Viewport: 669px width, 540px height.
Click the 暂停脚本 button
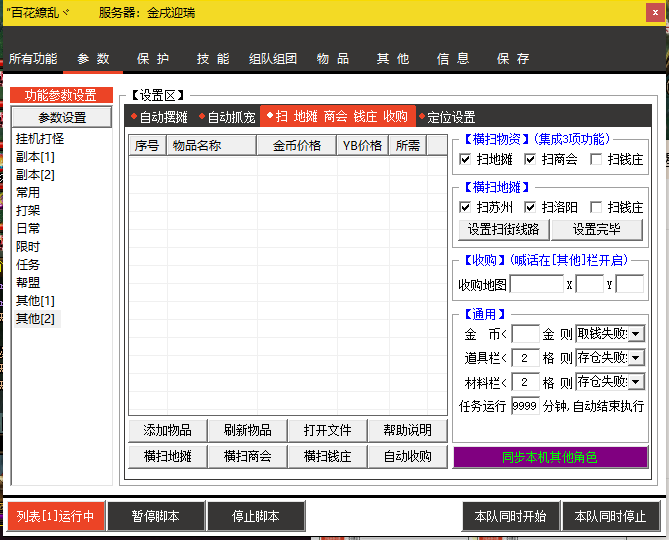tap(156, 516)
